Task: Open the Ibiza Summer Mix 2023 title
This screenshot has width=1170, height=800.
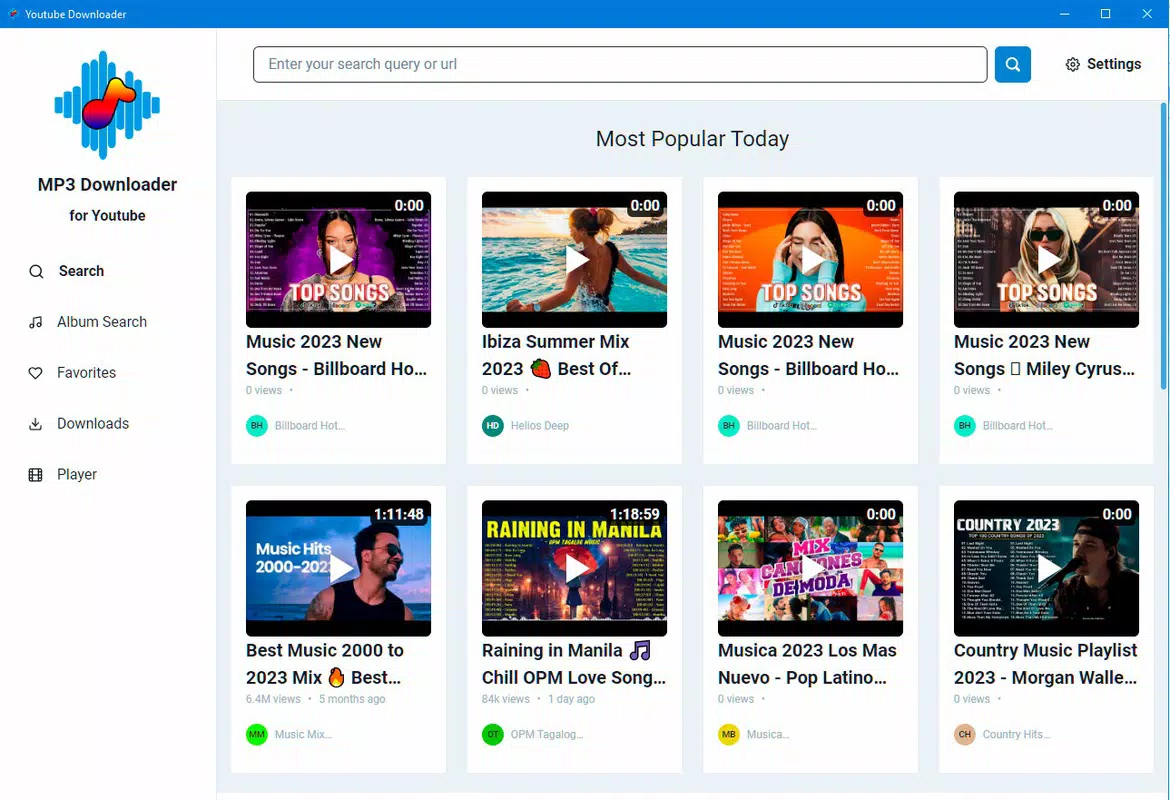Action: click(x=557, y=355)
